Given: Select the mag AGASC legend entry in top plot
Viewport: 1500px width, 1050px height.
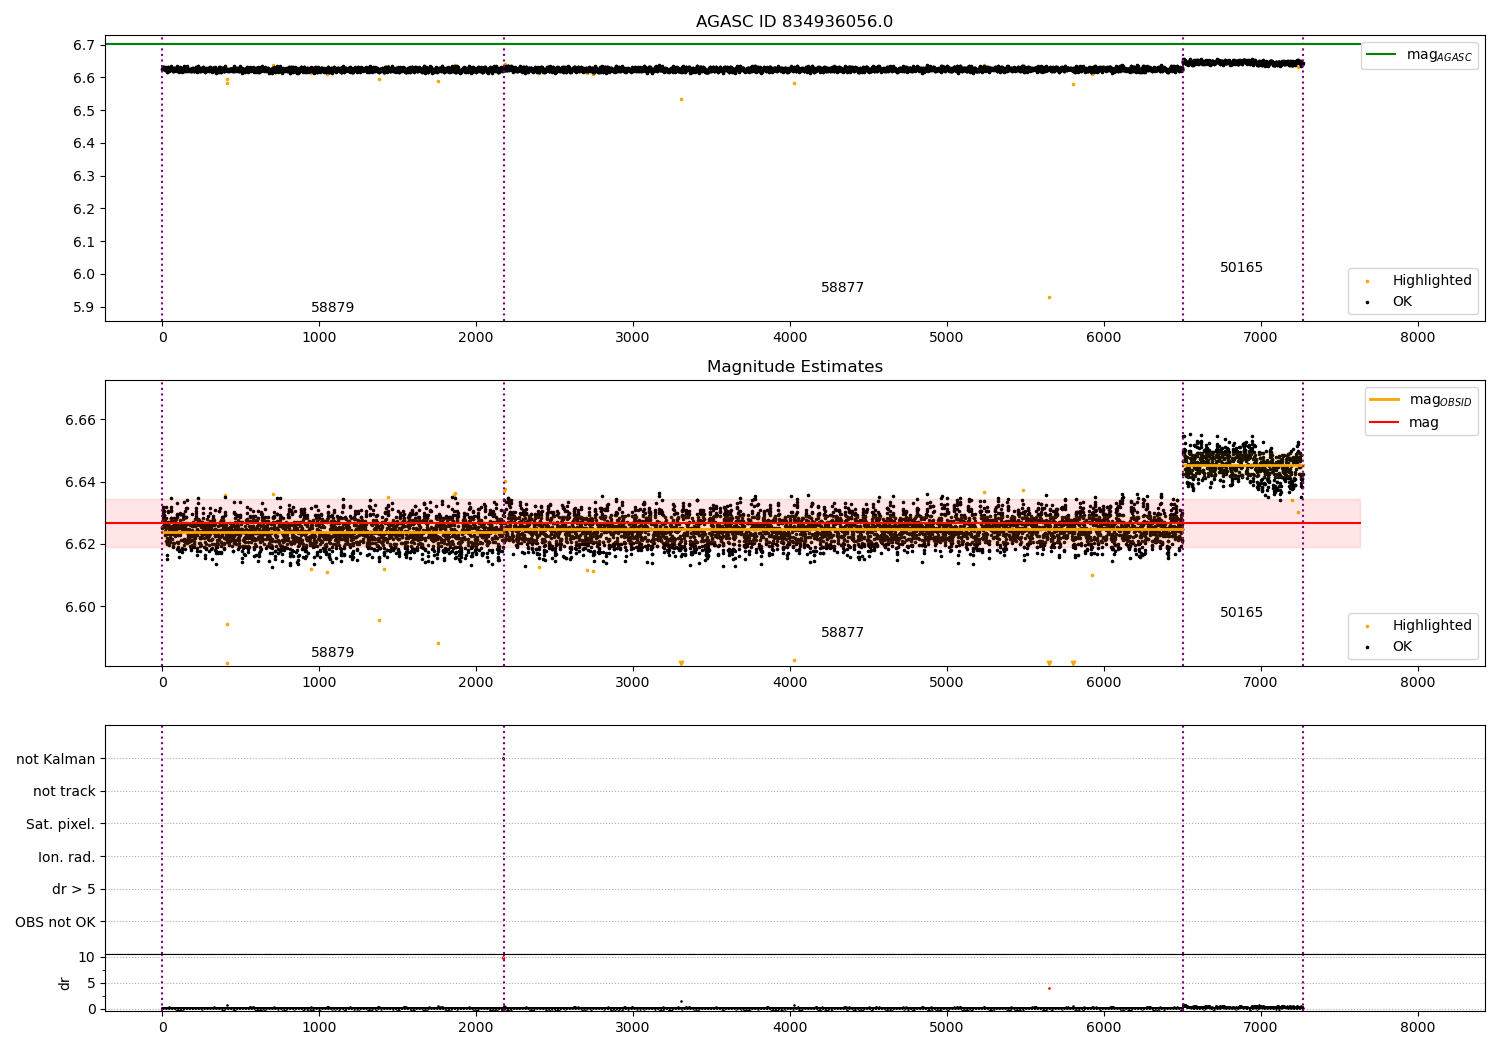Looking at the screenshot, I should point(1419,55).
